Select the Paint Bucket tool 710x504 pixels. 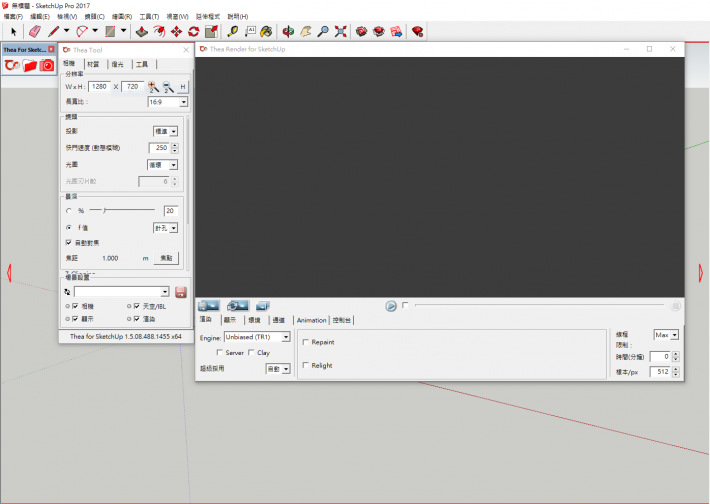click(x=265, y=32)
